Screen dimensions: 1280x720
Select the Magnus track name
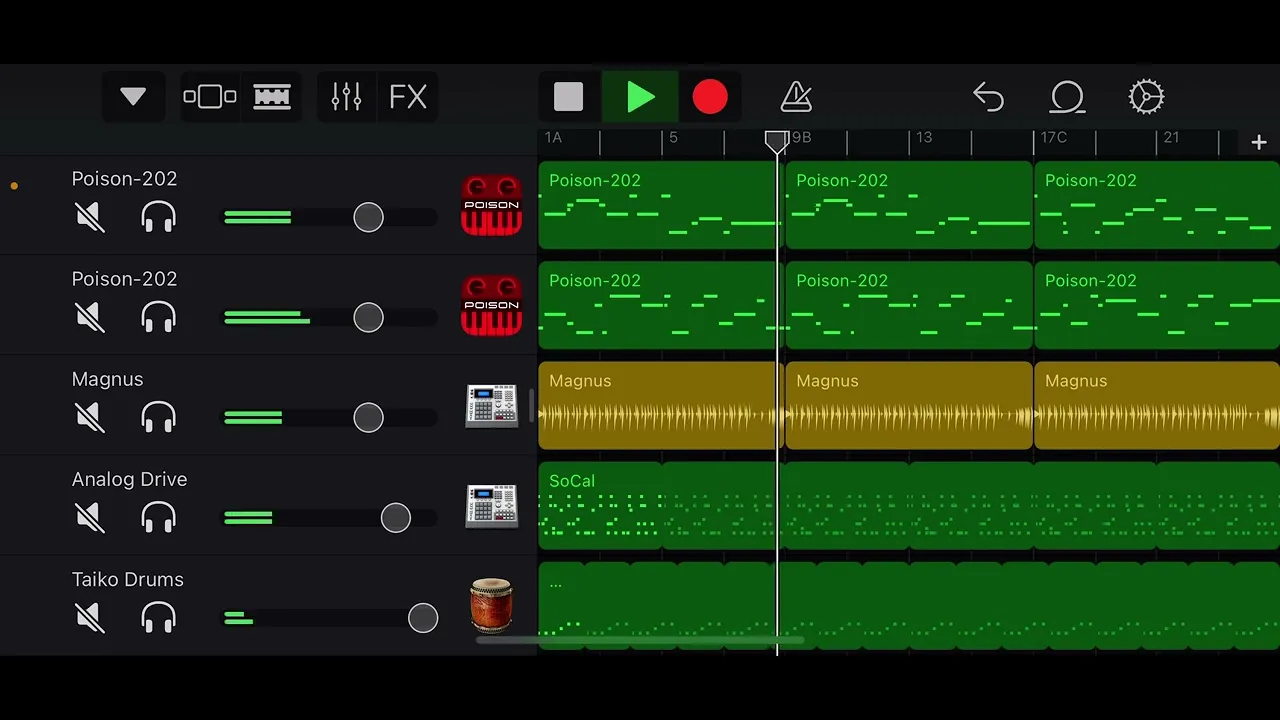(x=107, y=379)
